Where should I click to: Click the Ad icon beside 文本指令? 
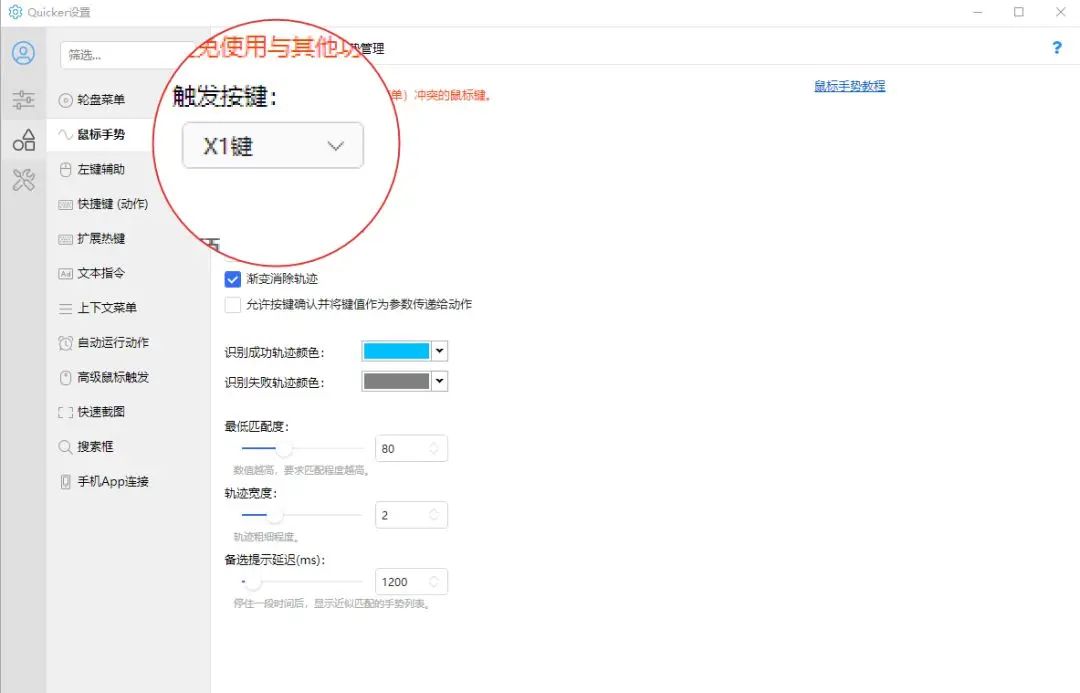point(65,273)
